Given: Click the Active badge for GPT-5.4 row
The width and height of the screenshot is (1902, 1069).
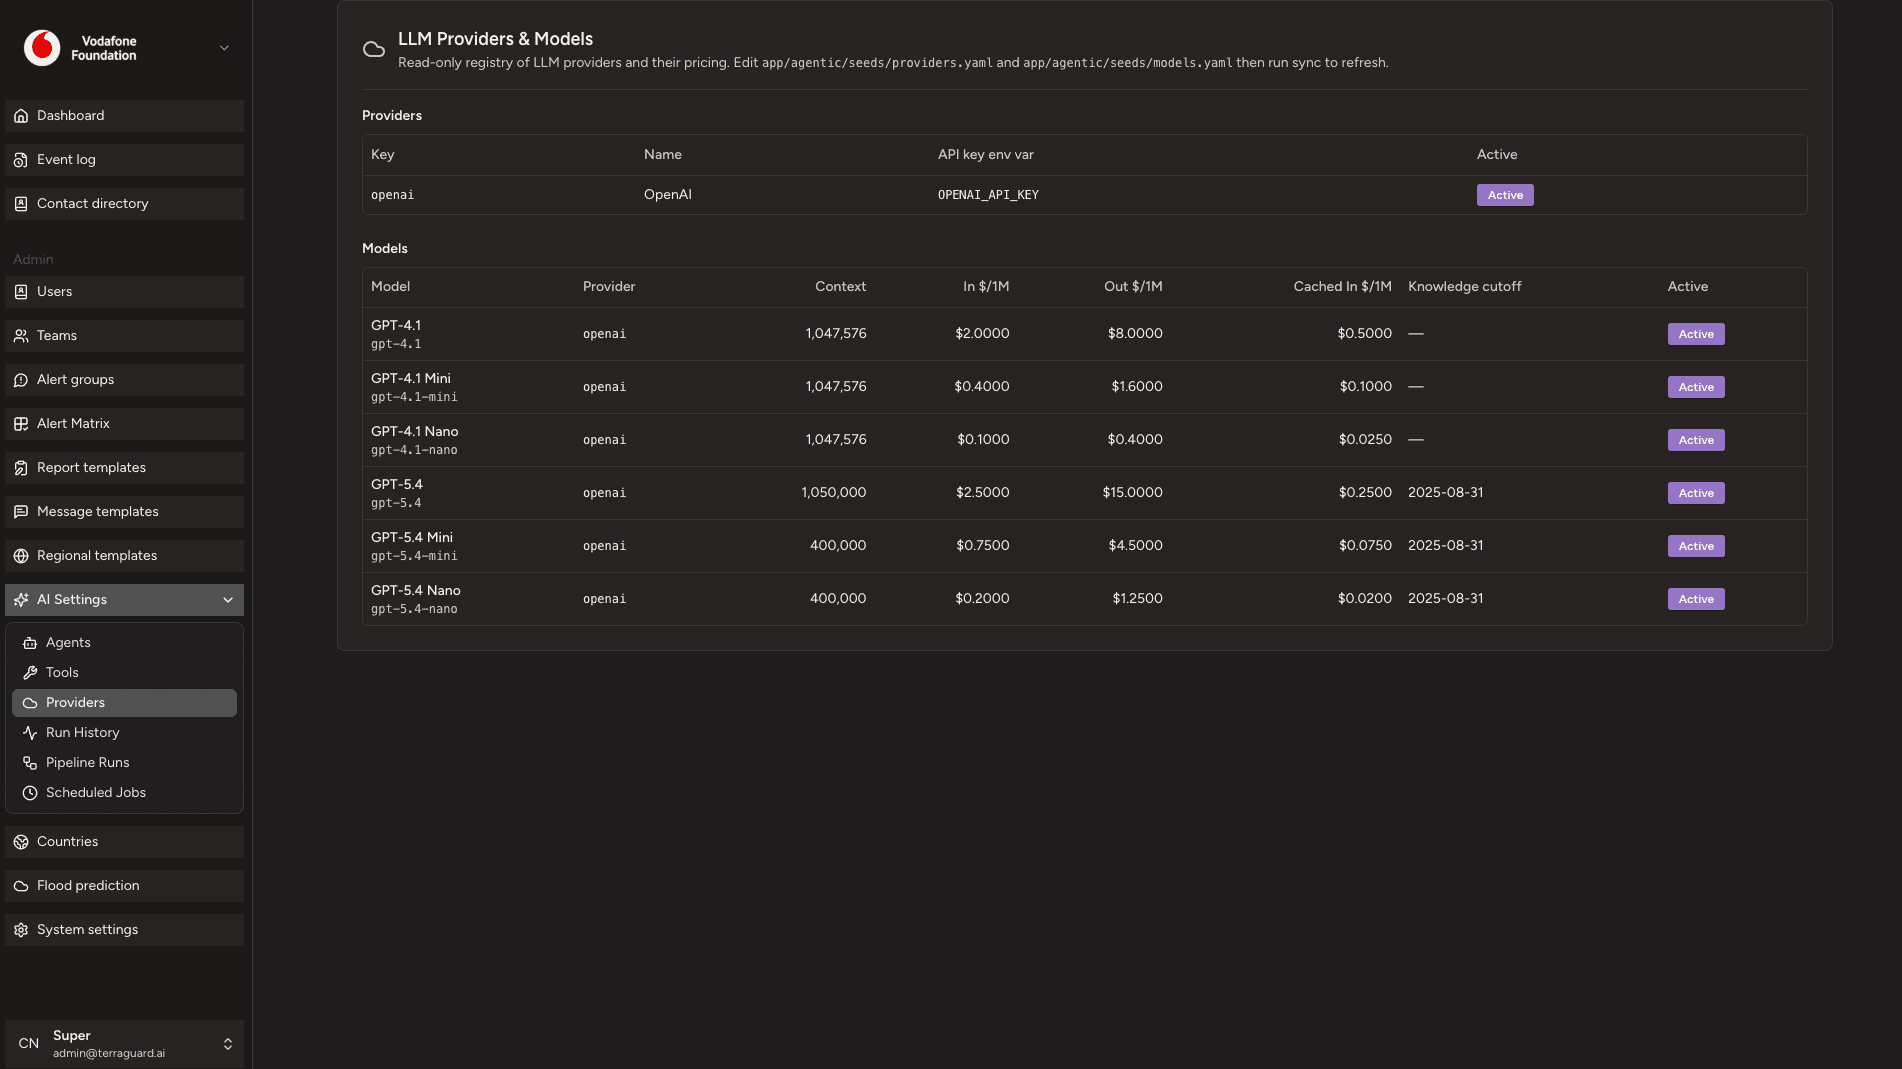Looking at the screenshot, I should (1696, 493).
